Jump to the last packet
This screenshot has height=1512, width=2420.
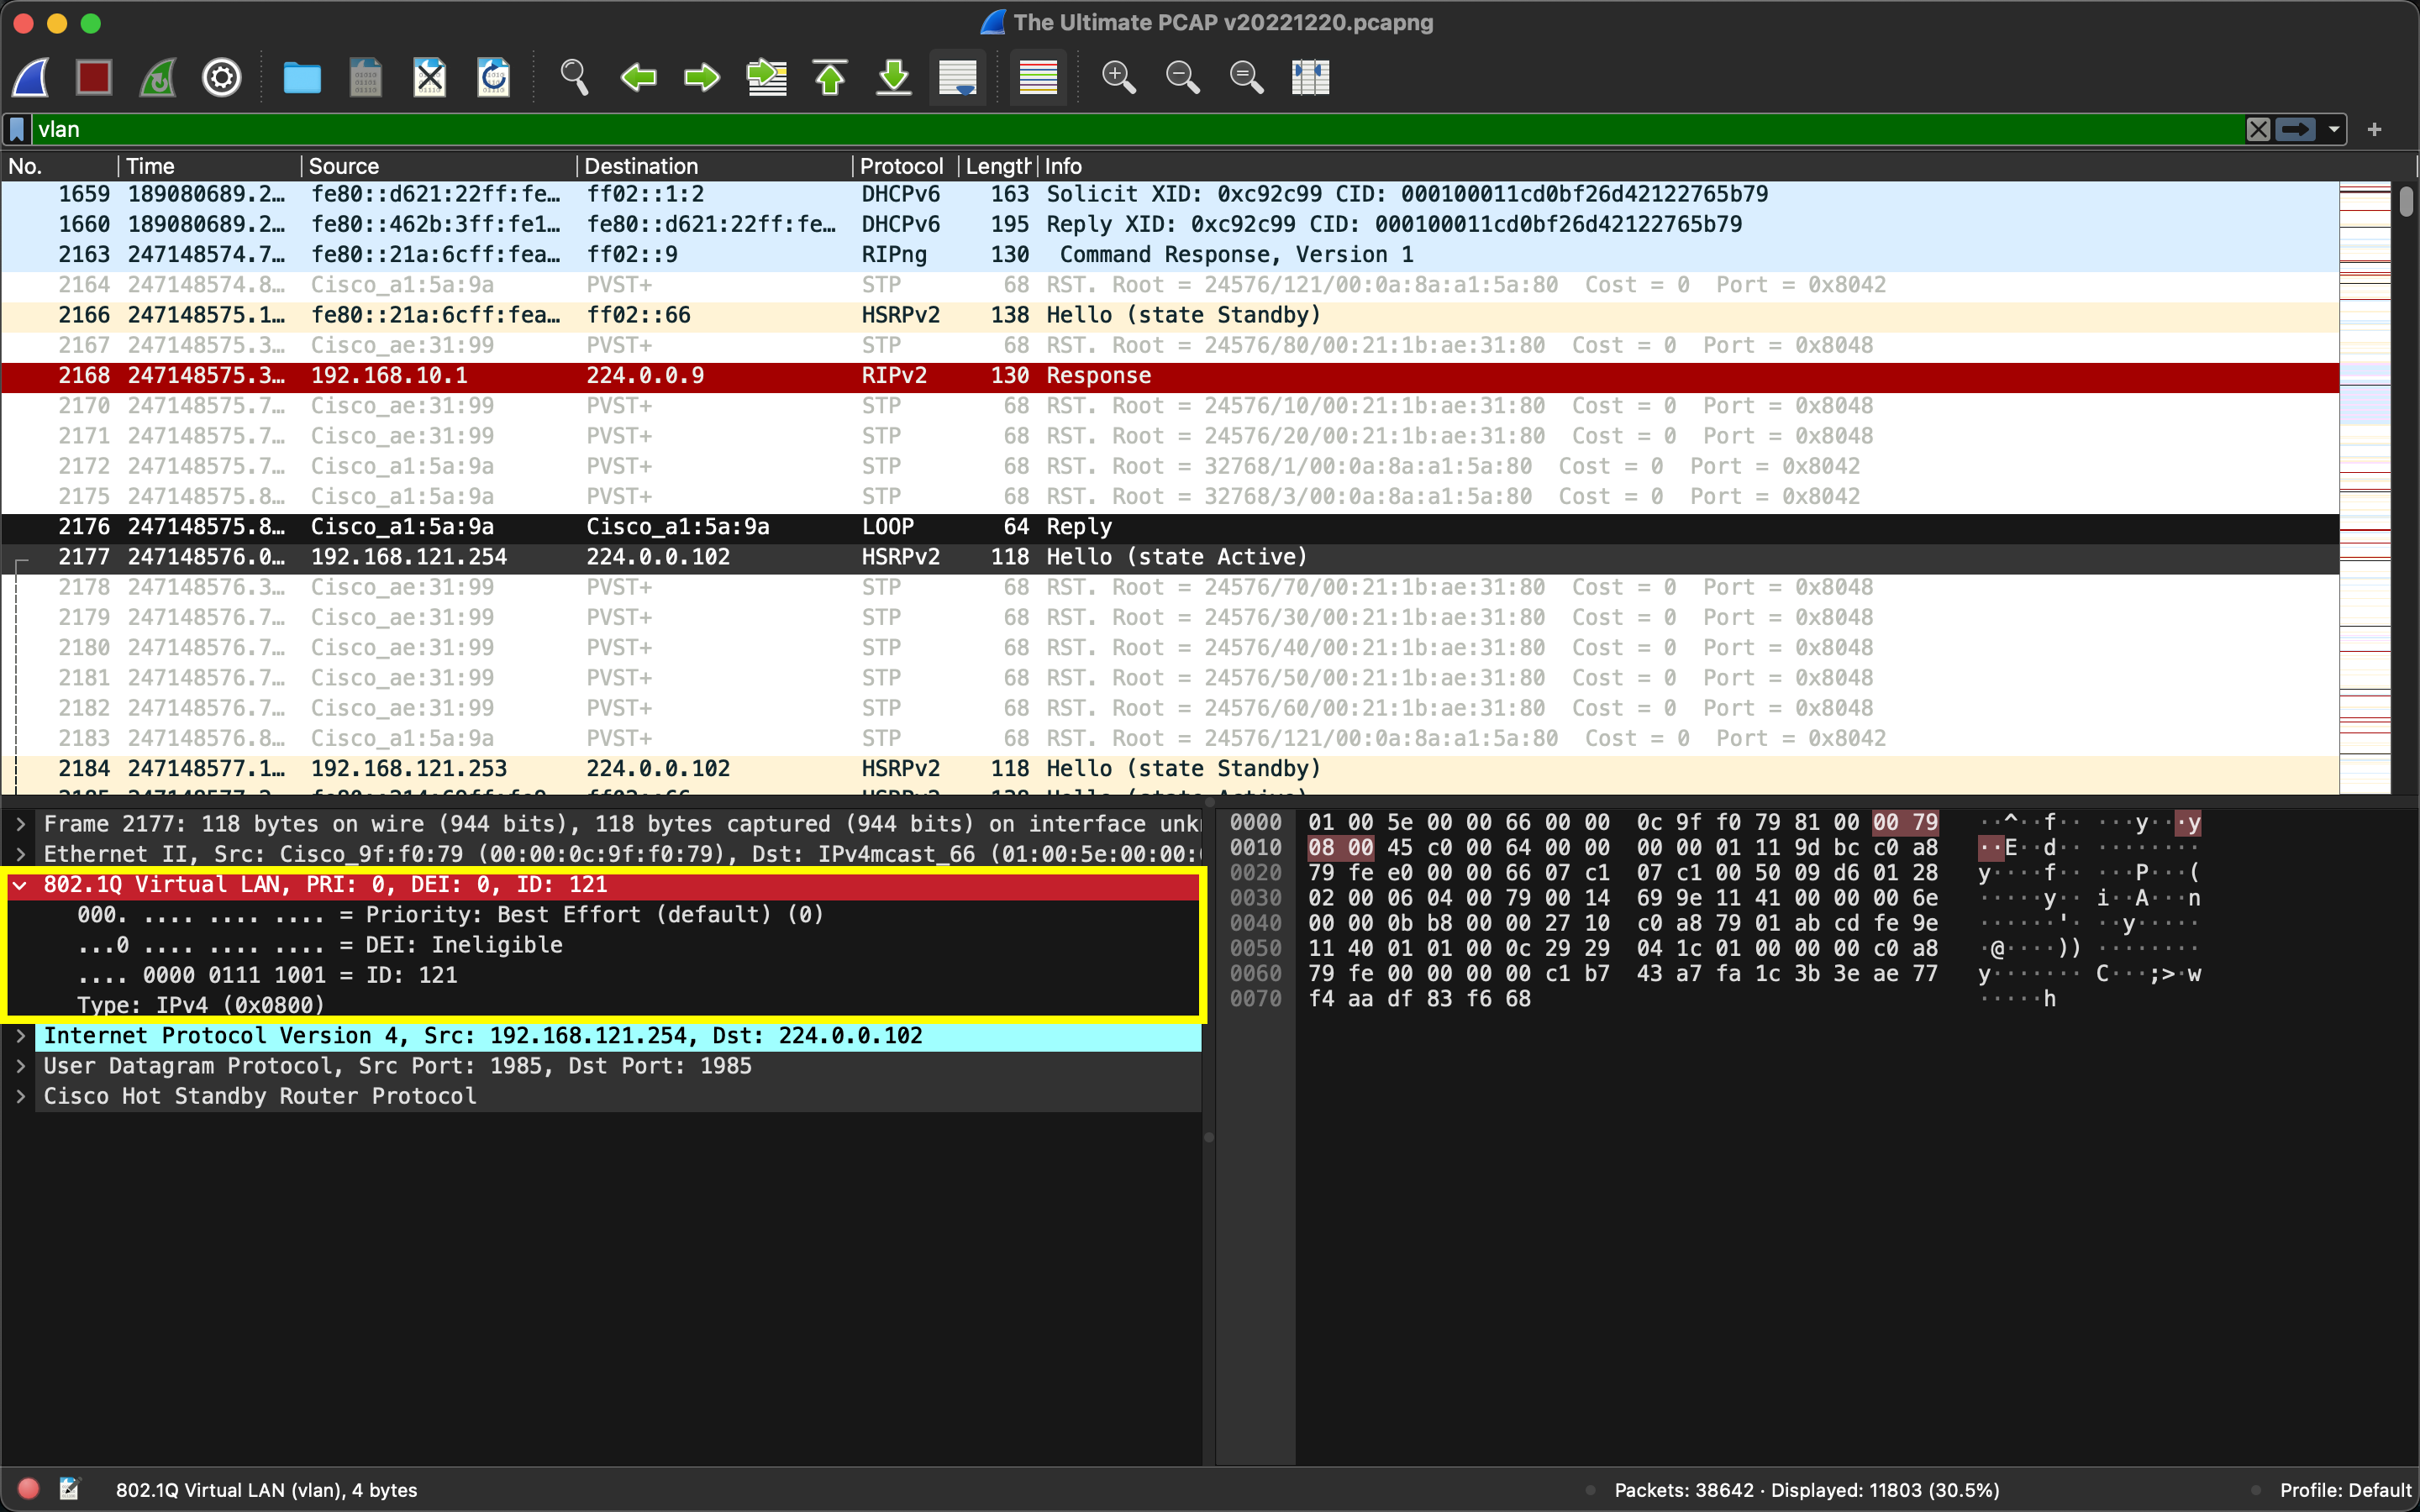(x=894, y=77)
